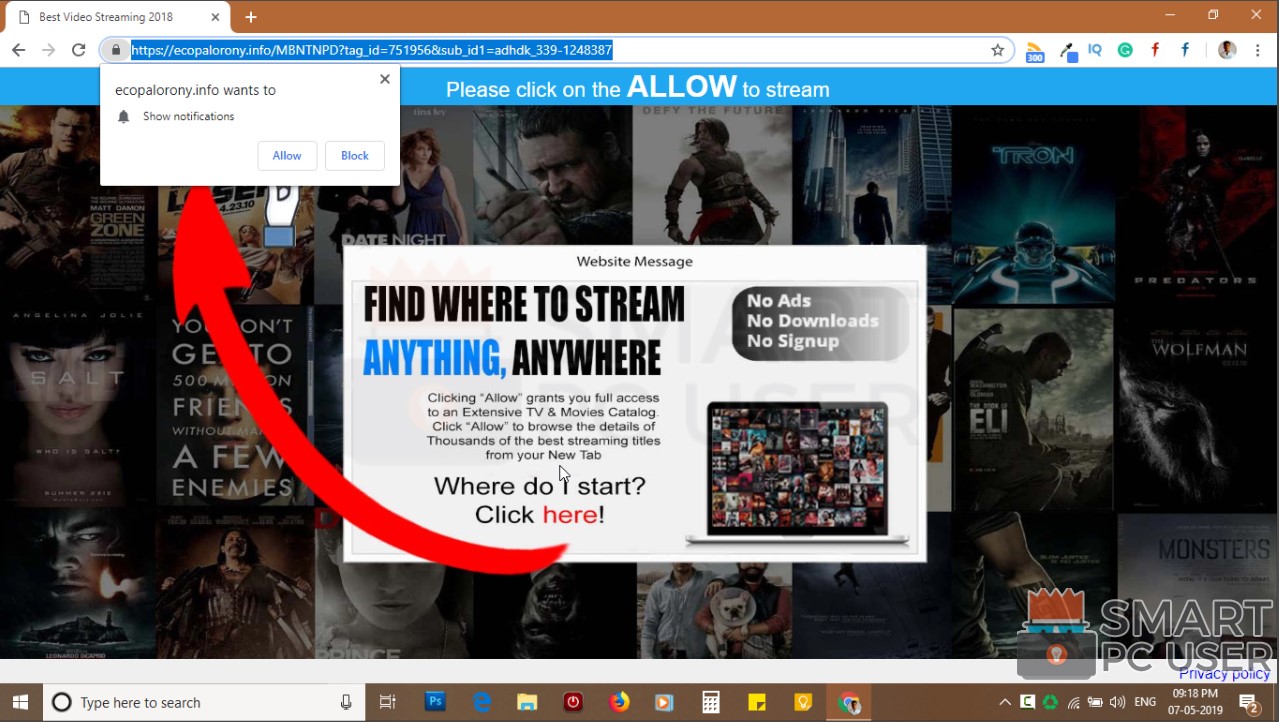Viewport: 1279px width, 722px height.
Task: Block notifications from ecopalorony.info
Action: [x=354, y=155]
